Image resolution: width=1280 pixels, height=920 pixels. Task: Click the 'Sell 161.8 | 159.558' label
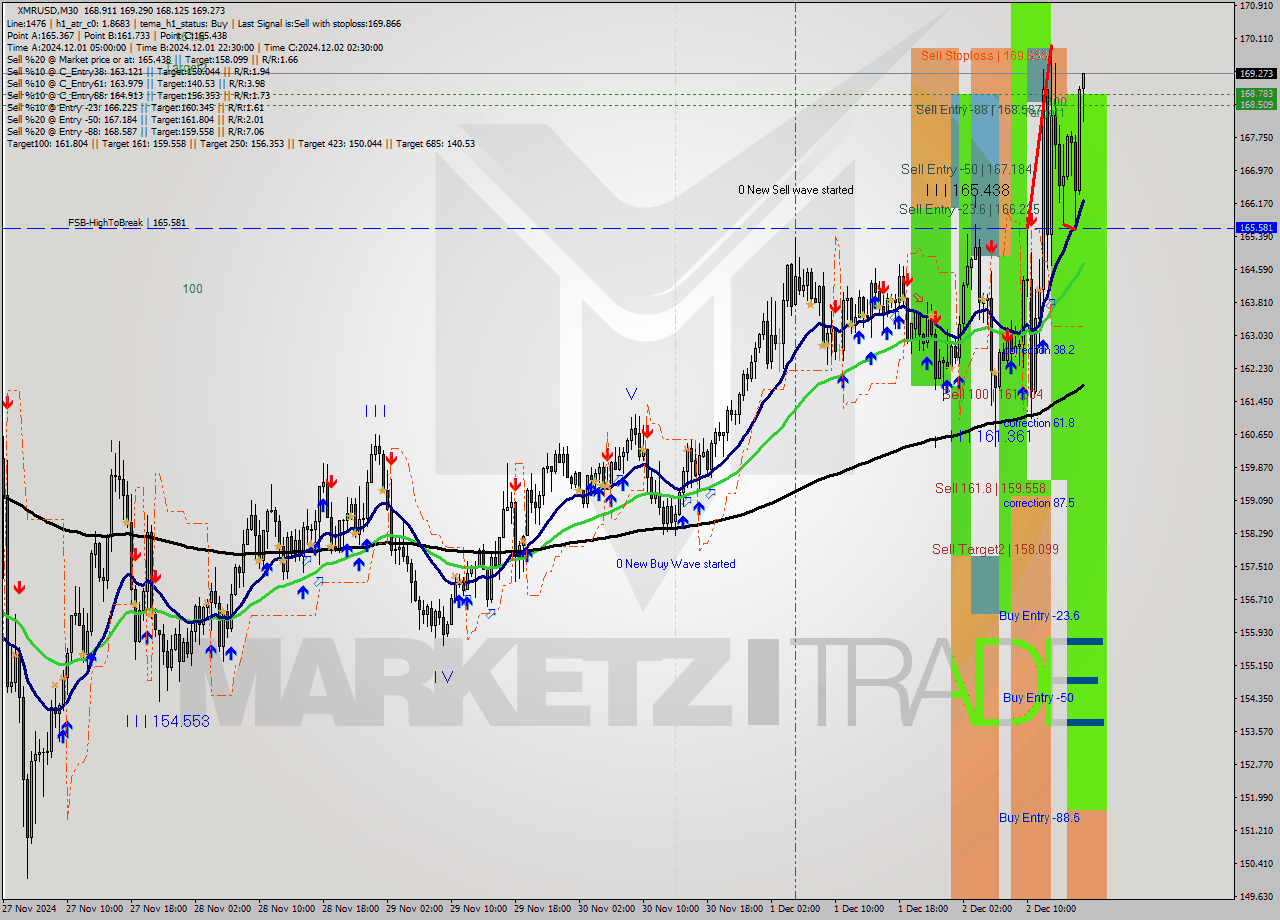point(990,488)
